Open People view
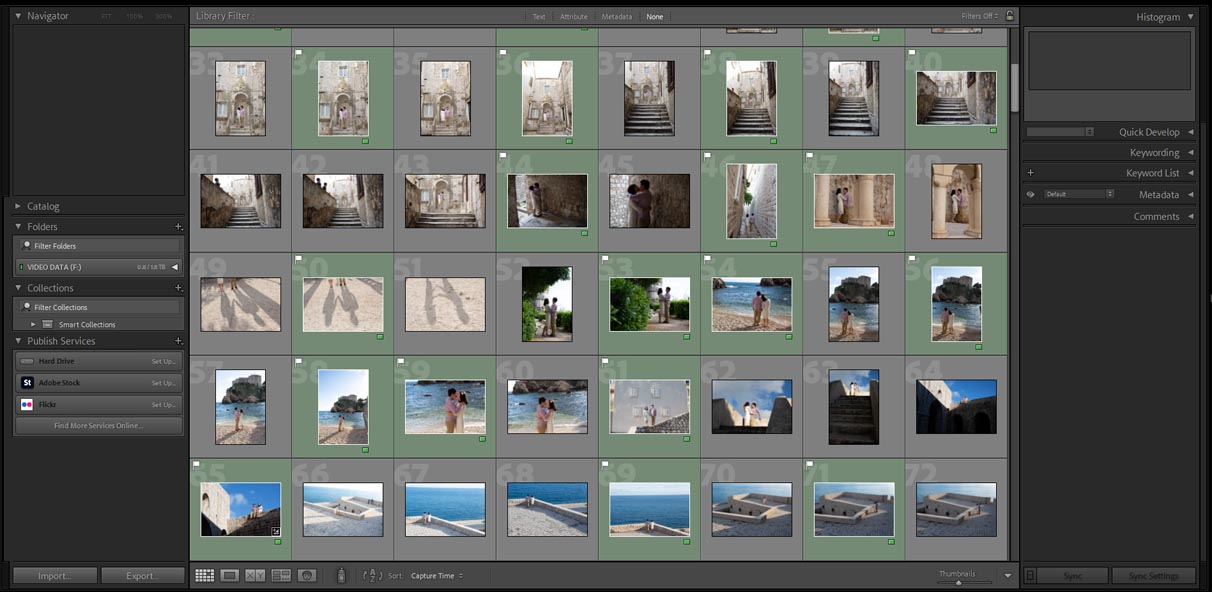The width and height of the screenshot is (1212, 592). pos(306,575)
